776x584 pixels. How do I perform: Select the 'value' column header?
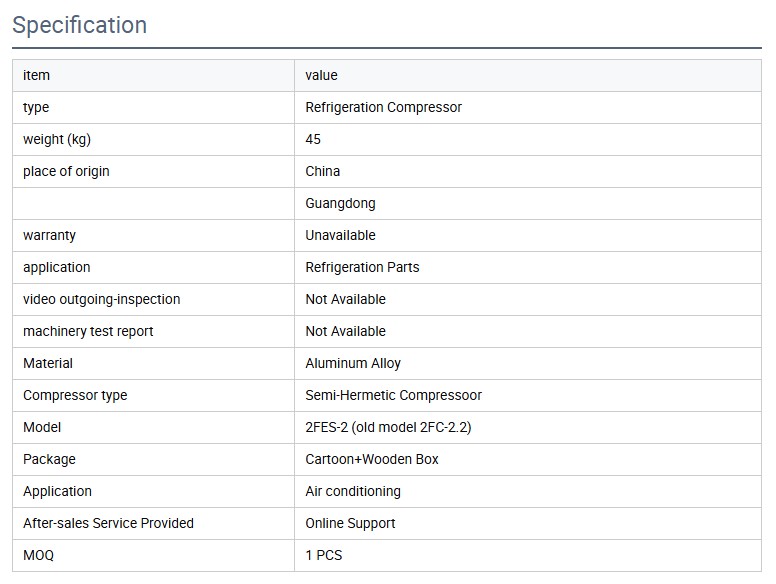click(x=321, y=75)
